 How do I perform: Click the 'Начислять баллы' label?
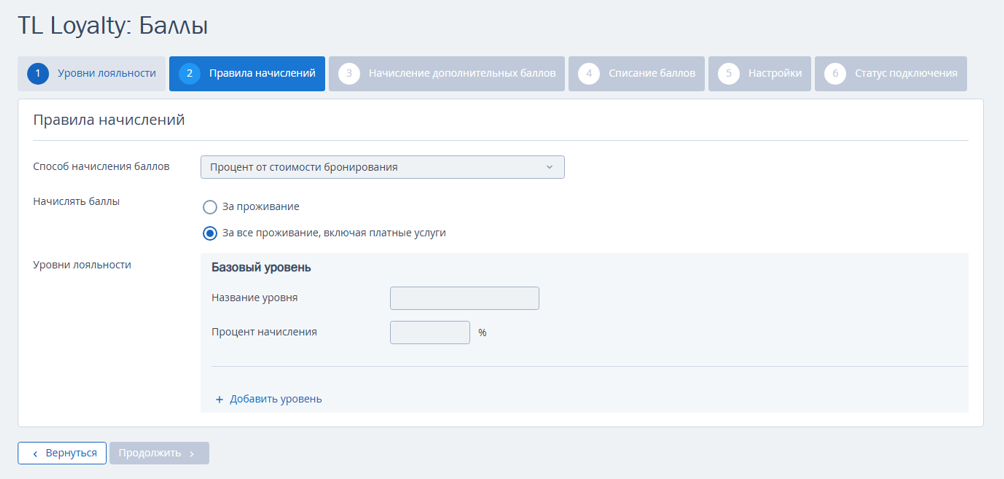[76, 200]
